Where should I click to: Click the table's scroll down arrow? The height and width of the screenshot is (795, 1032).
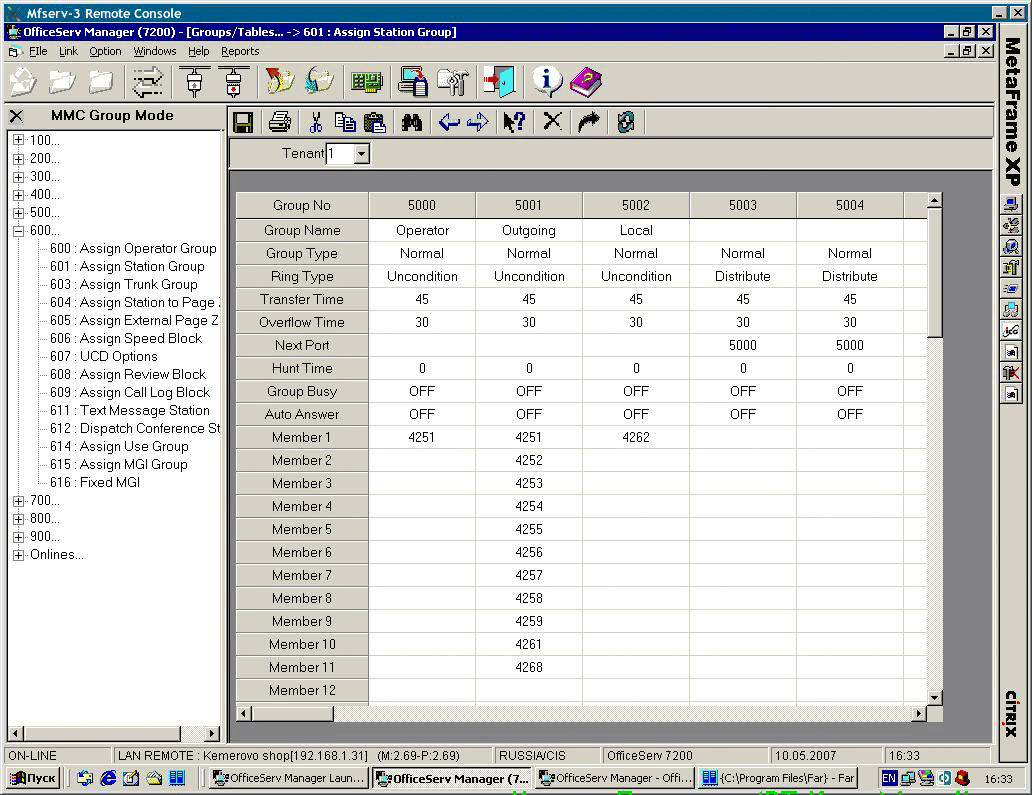(935, 698)
